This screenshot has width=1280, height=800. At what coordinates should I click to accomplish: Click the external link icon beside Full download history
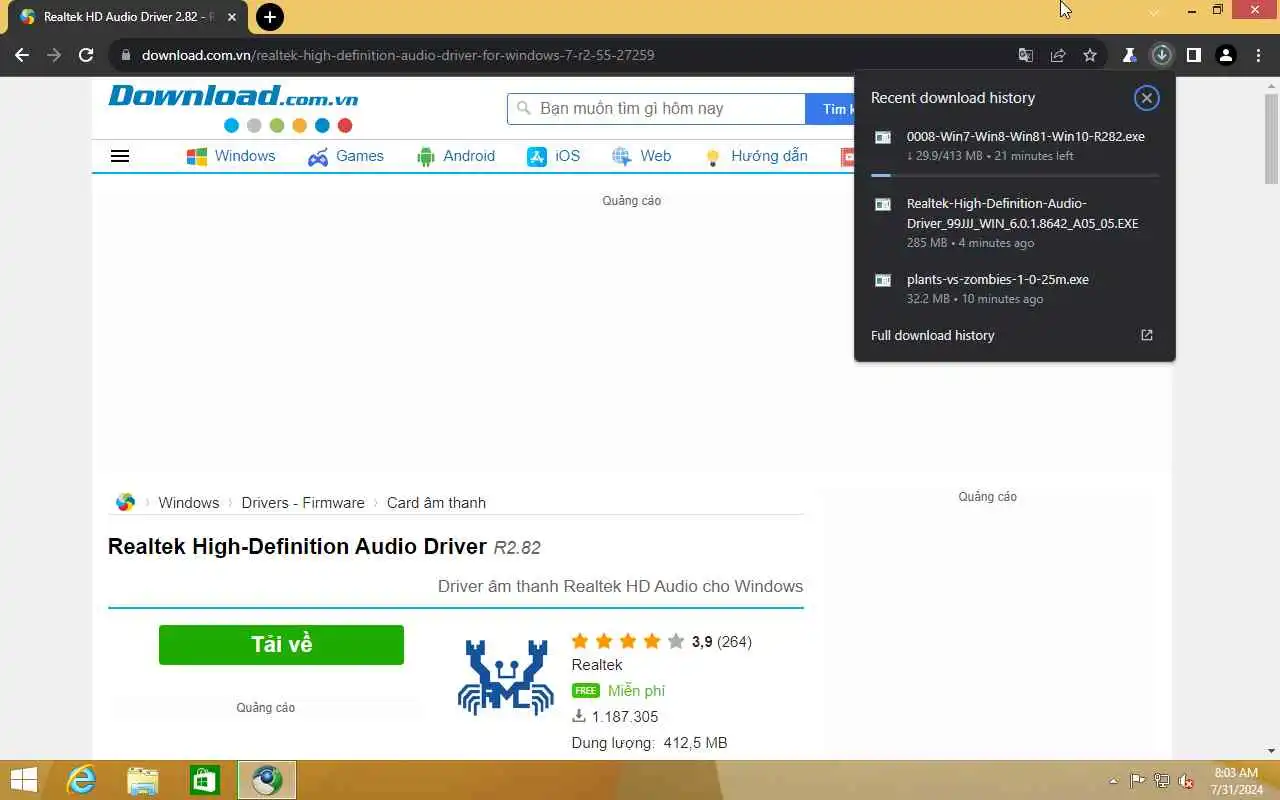pyautogui.click(x=1147, y=335)
